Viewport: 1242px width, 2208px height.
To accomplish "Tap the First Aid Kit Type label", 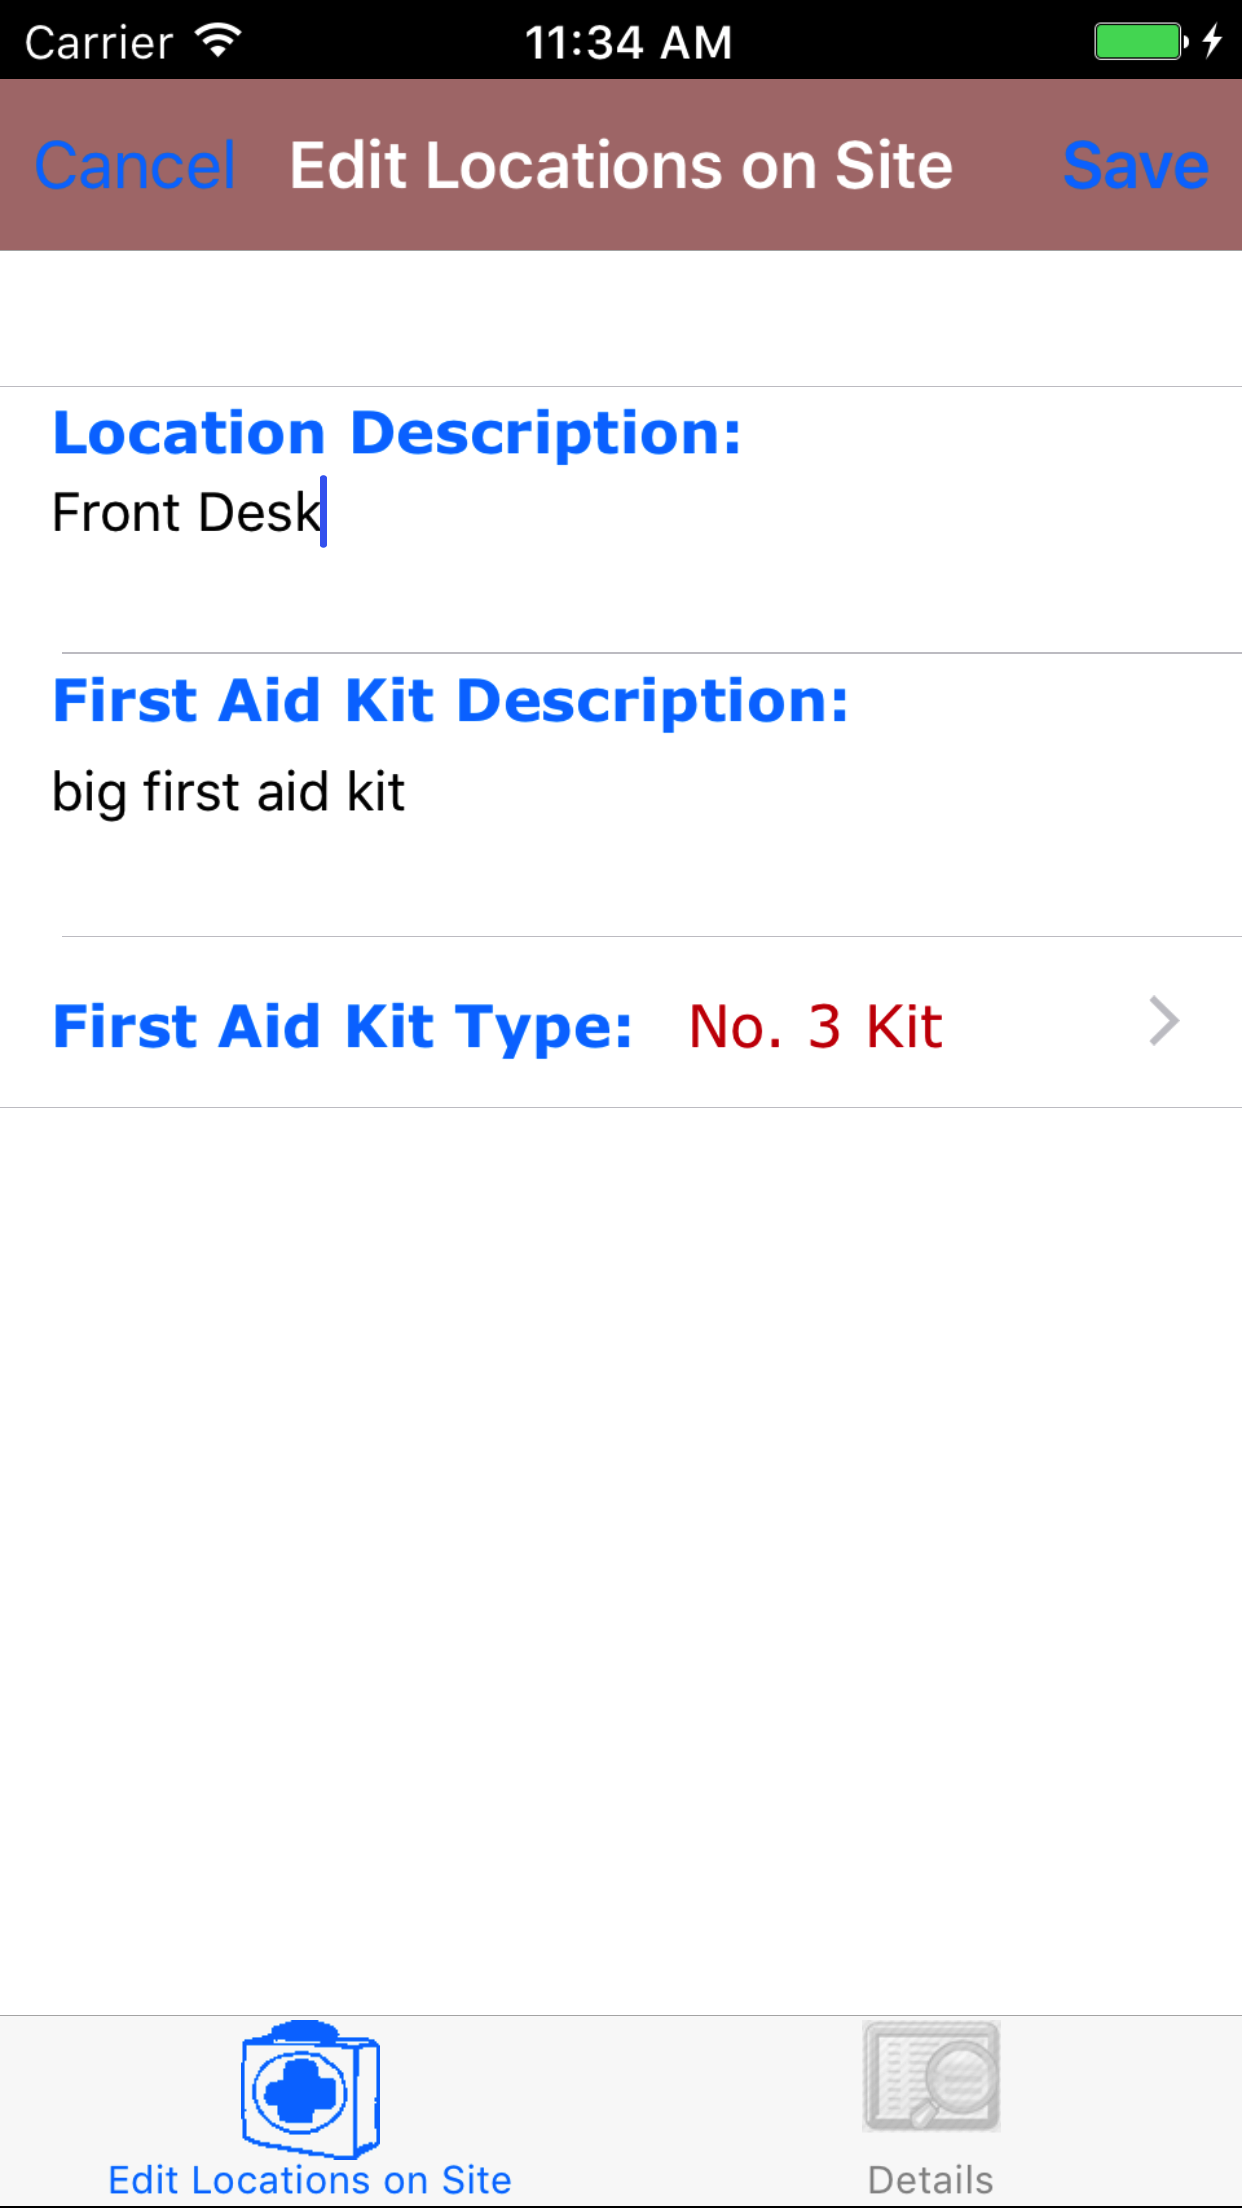I will click(342, 1026).
